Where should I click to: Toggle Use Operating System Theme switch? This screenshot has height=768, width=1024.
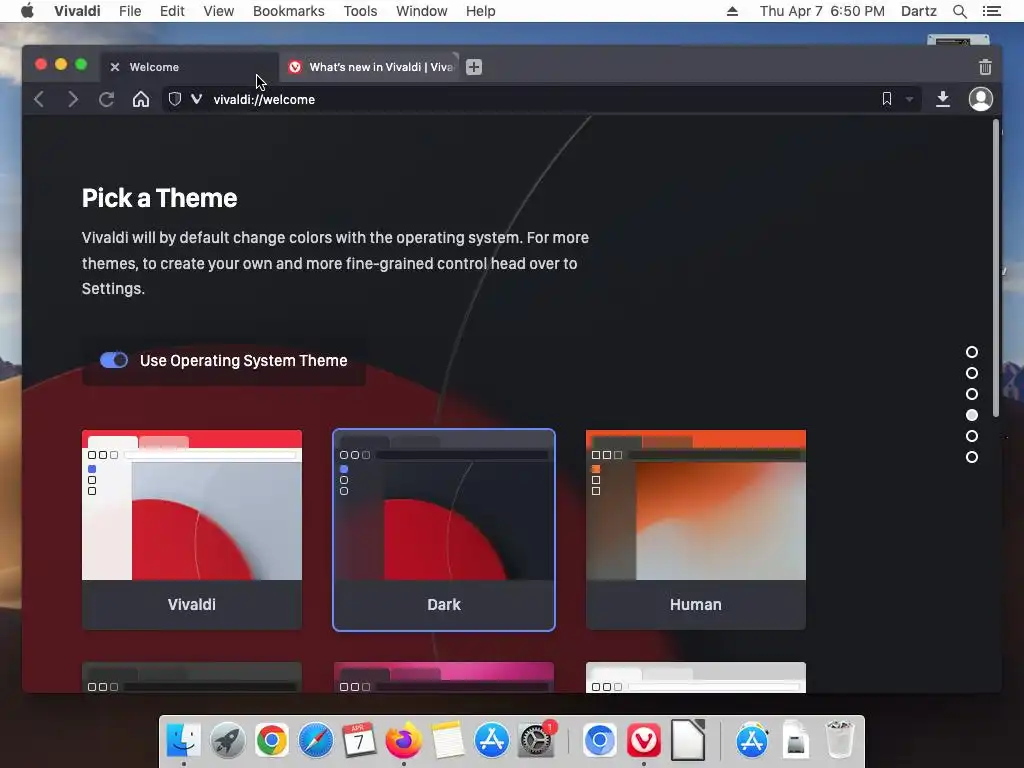pyautogui.click(x=114, y=360)
